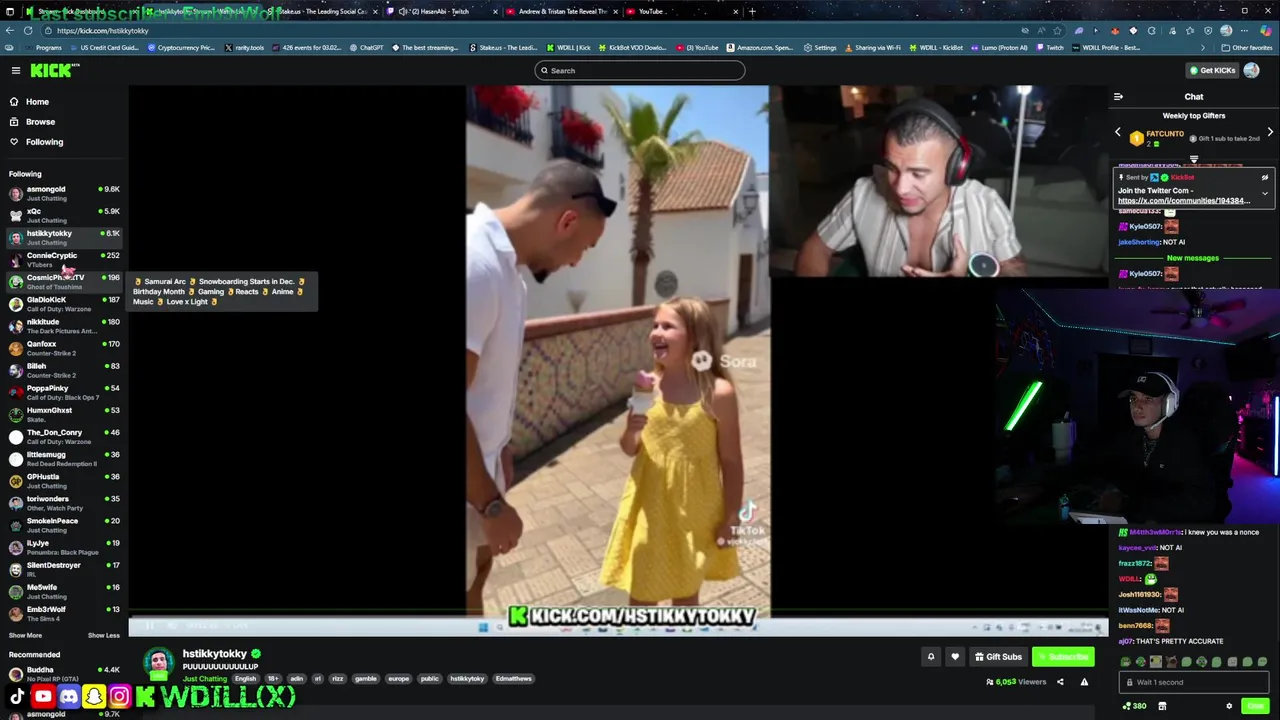Open asmongold channel in Following list
Image resolution: width=1280 pixels, height=720 pixels.
64,193
